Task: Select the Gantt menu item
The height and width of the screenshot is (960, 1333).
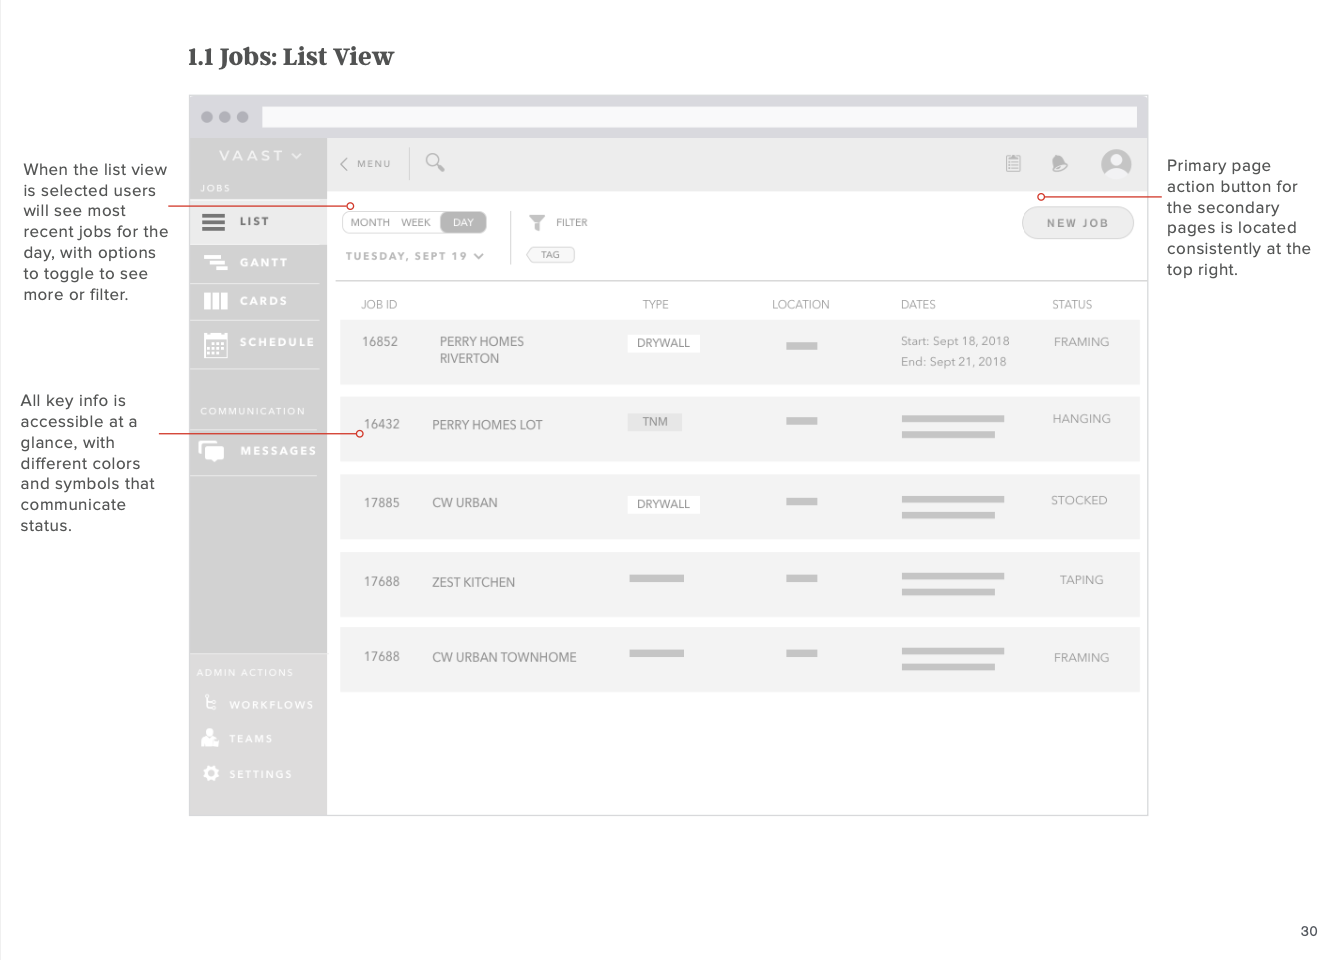Action: coord(258,263)
